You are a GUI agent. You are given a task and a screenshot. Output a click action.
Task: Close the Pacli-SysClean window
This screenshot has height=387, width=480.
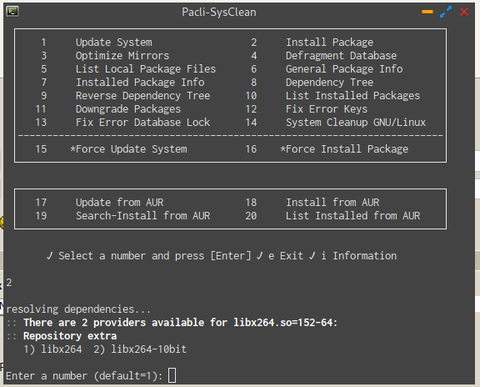[464, 12]
